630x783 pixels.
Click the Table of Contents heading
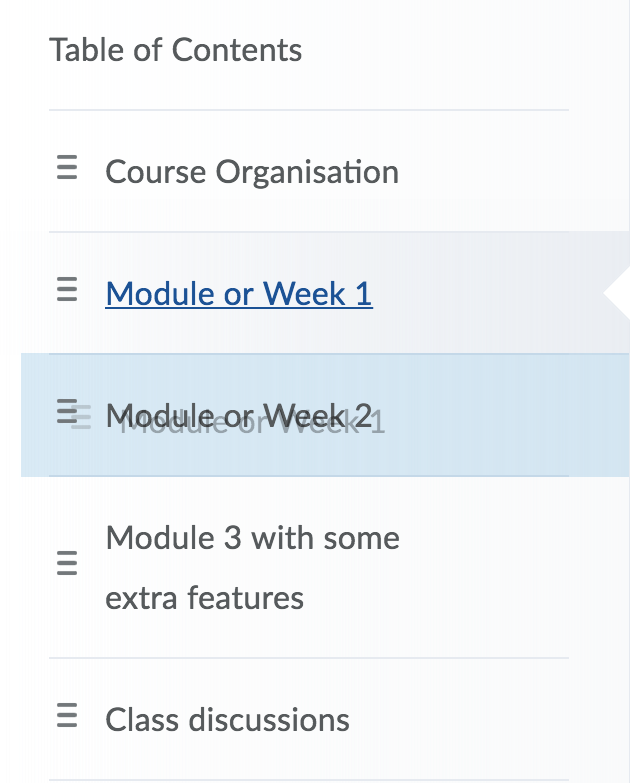coord(176,50)
